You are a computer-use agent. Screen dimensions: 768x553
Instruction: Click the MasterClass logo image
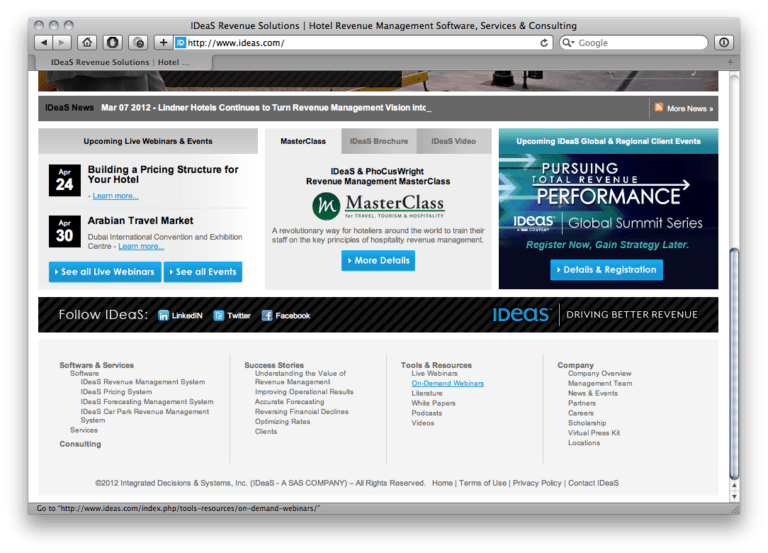tap(378, 205)
